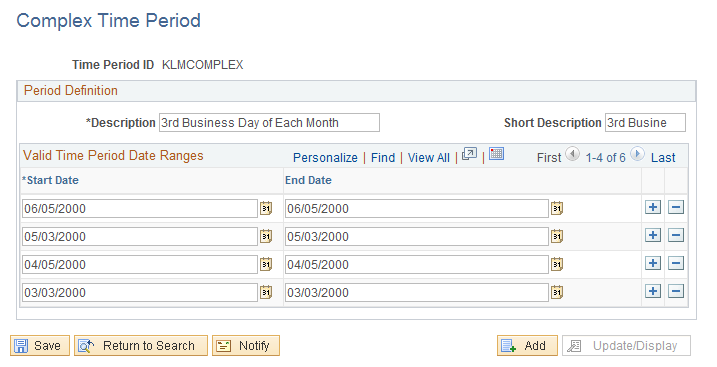The image size is (717, 367).
Task: Sort by End Date column header
Action: 308,180
